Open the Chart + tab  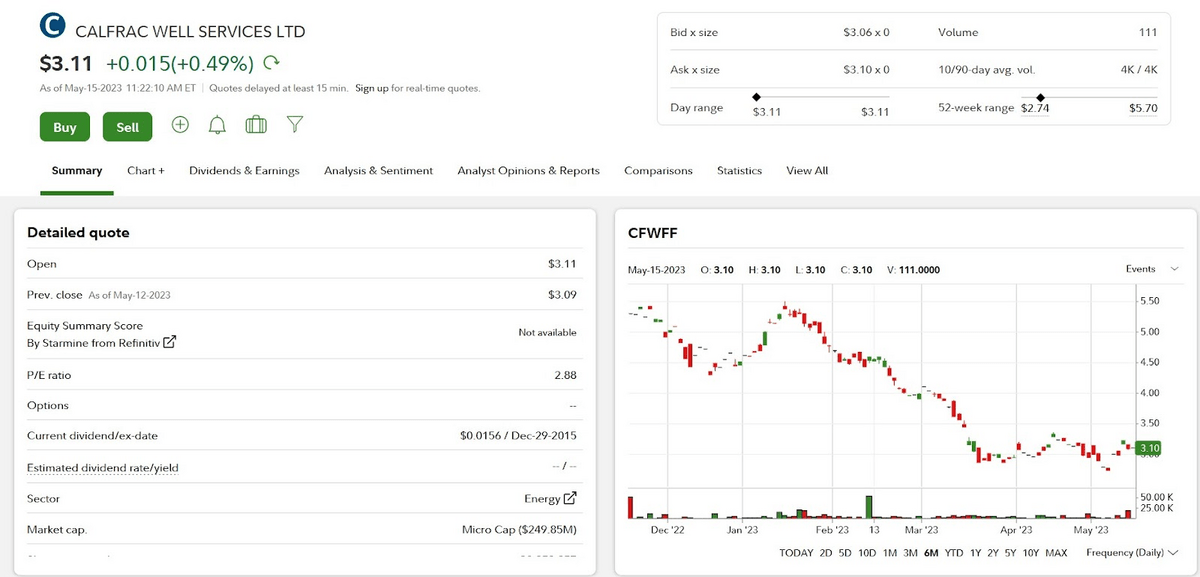tap(146, 171)
